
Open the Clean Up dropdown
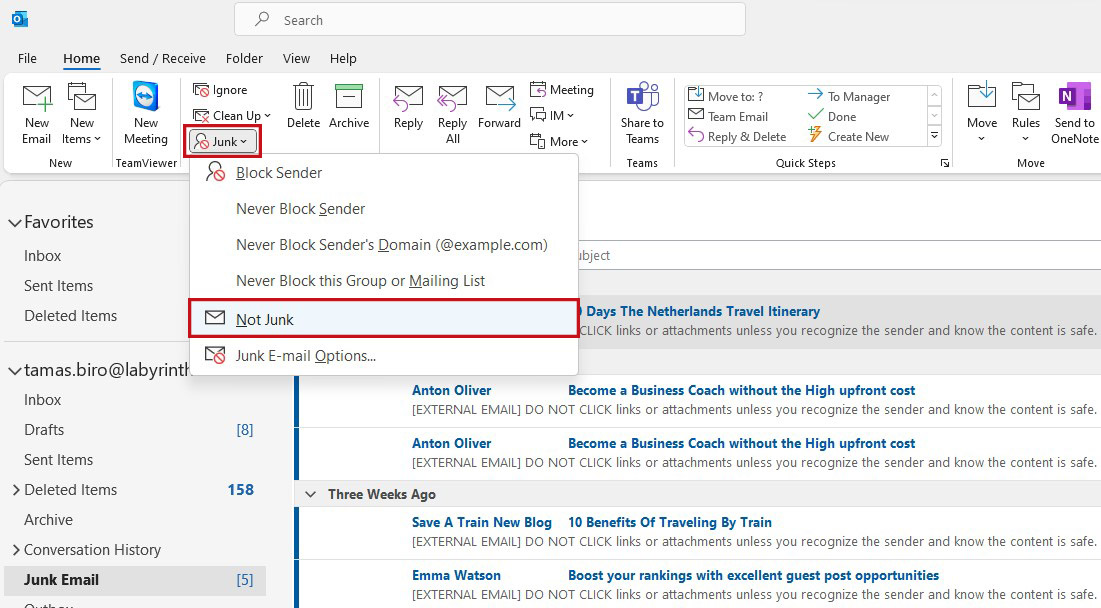(232, 116)
